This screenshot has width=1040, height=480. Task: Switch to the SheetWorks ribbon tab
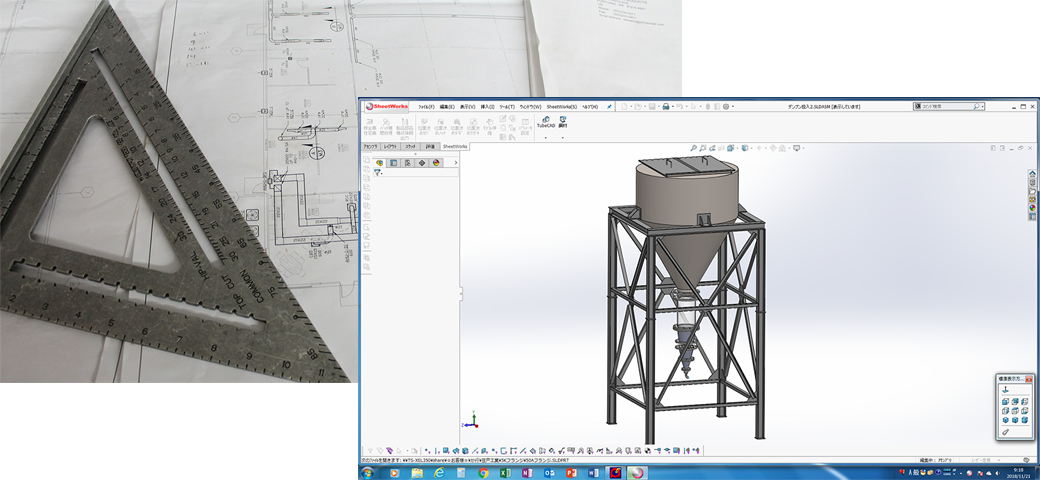455,146
